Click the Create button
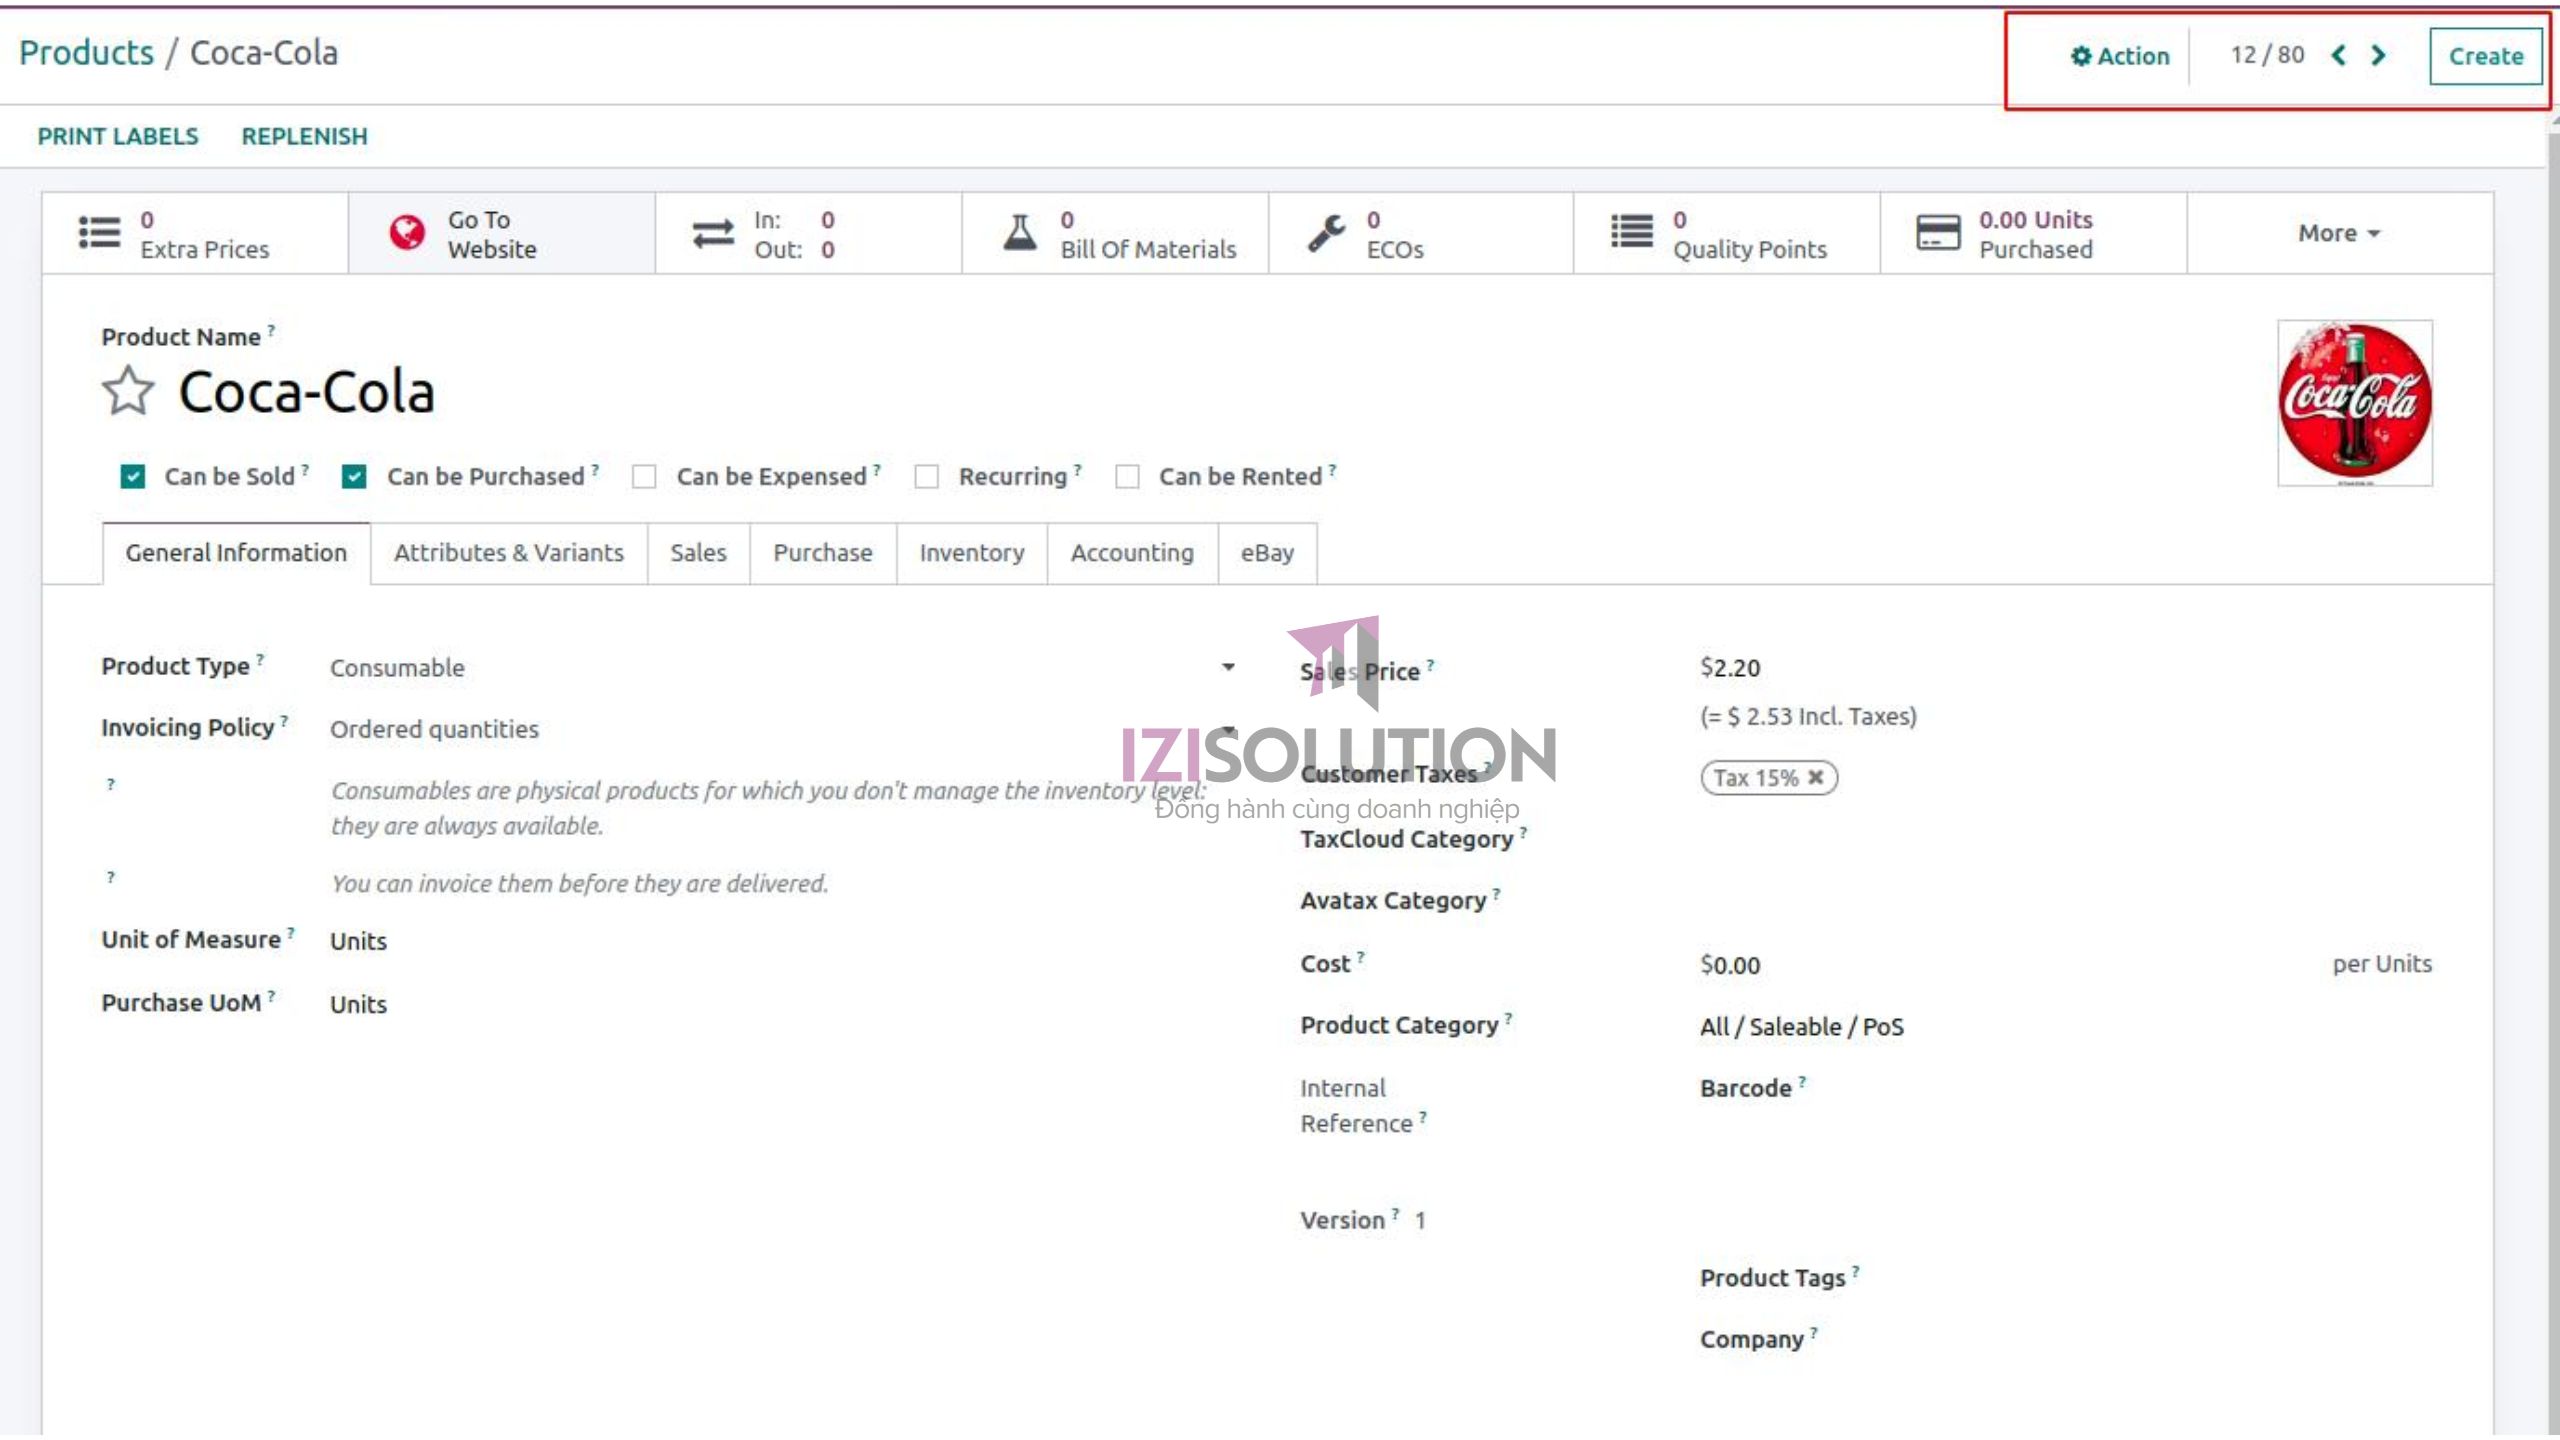Screen dimensions: 2560x1440 [2486, 56]
